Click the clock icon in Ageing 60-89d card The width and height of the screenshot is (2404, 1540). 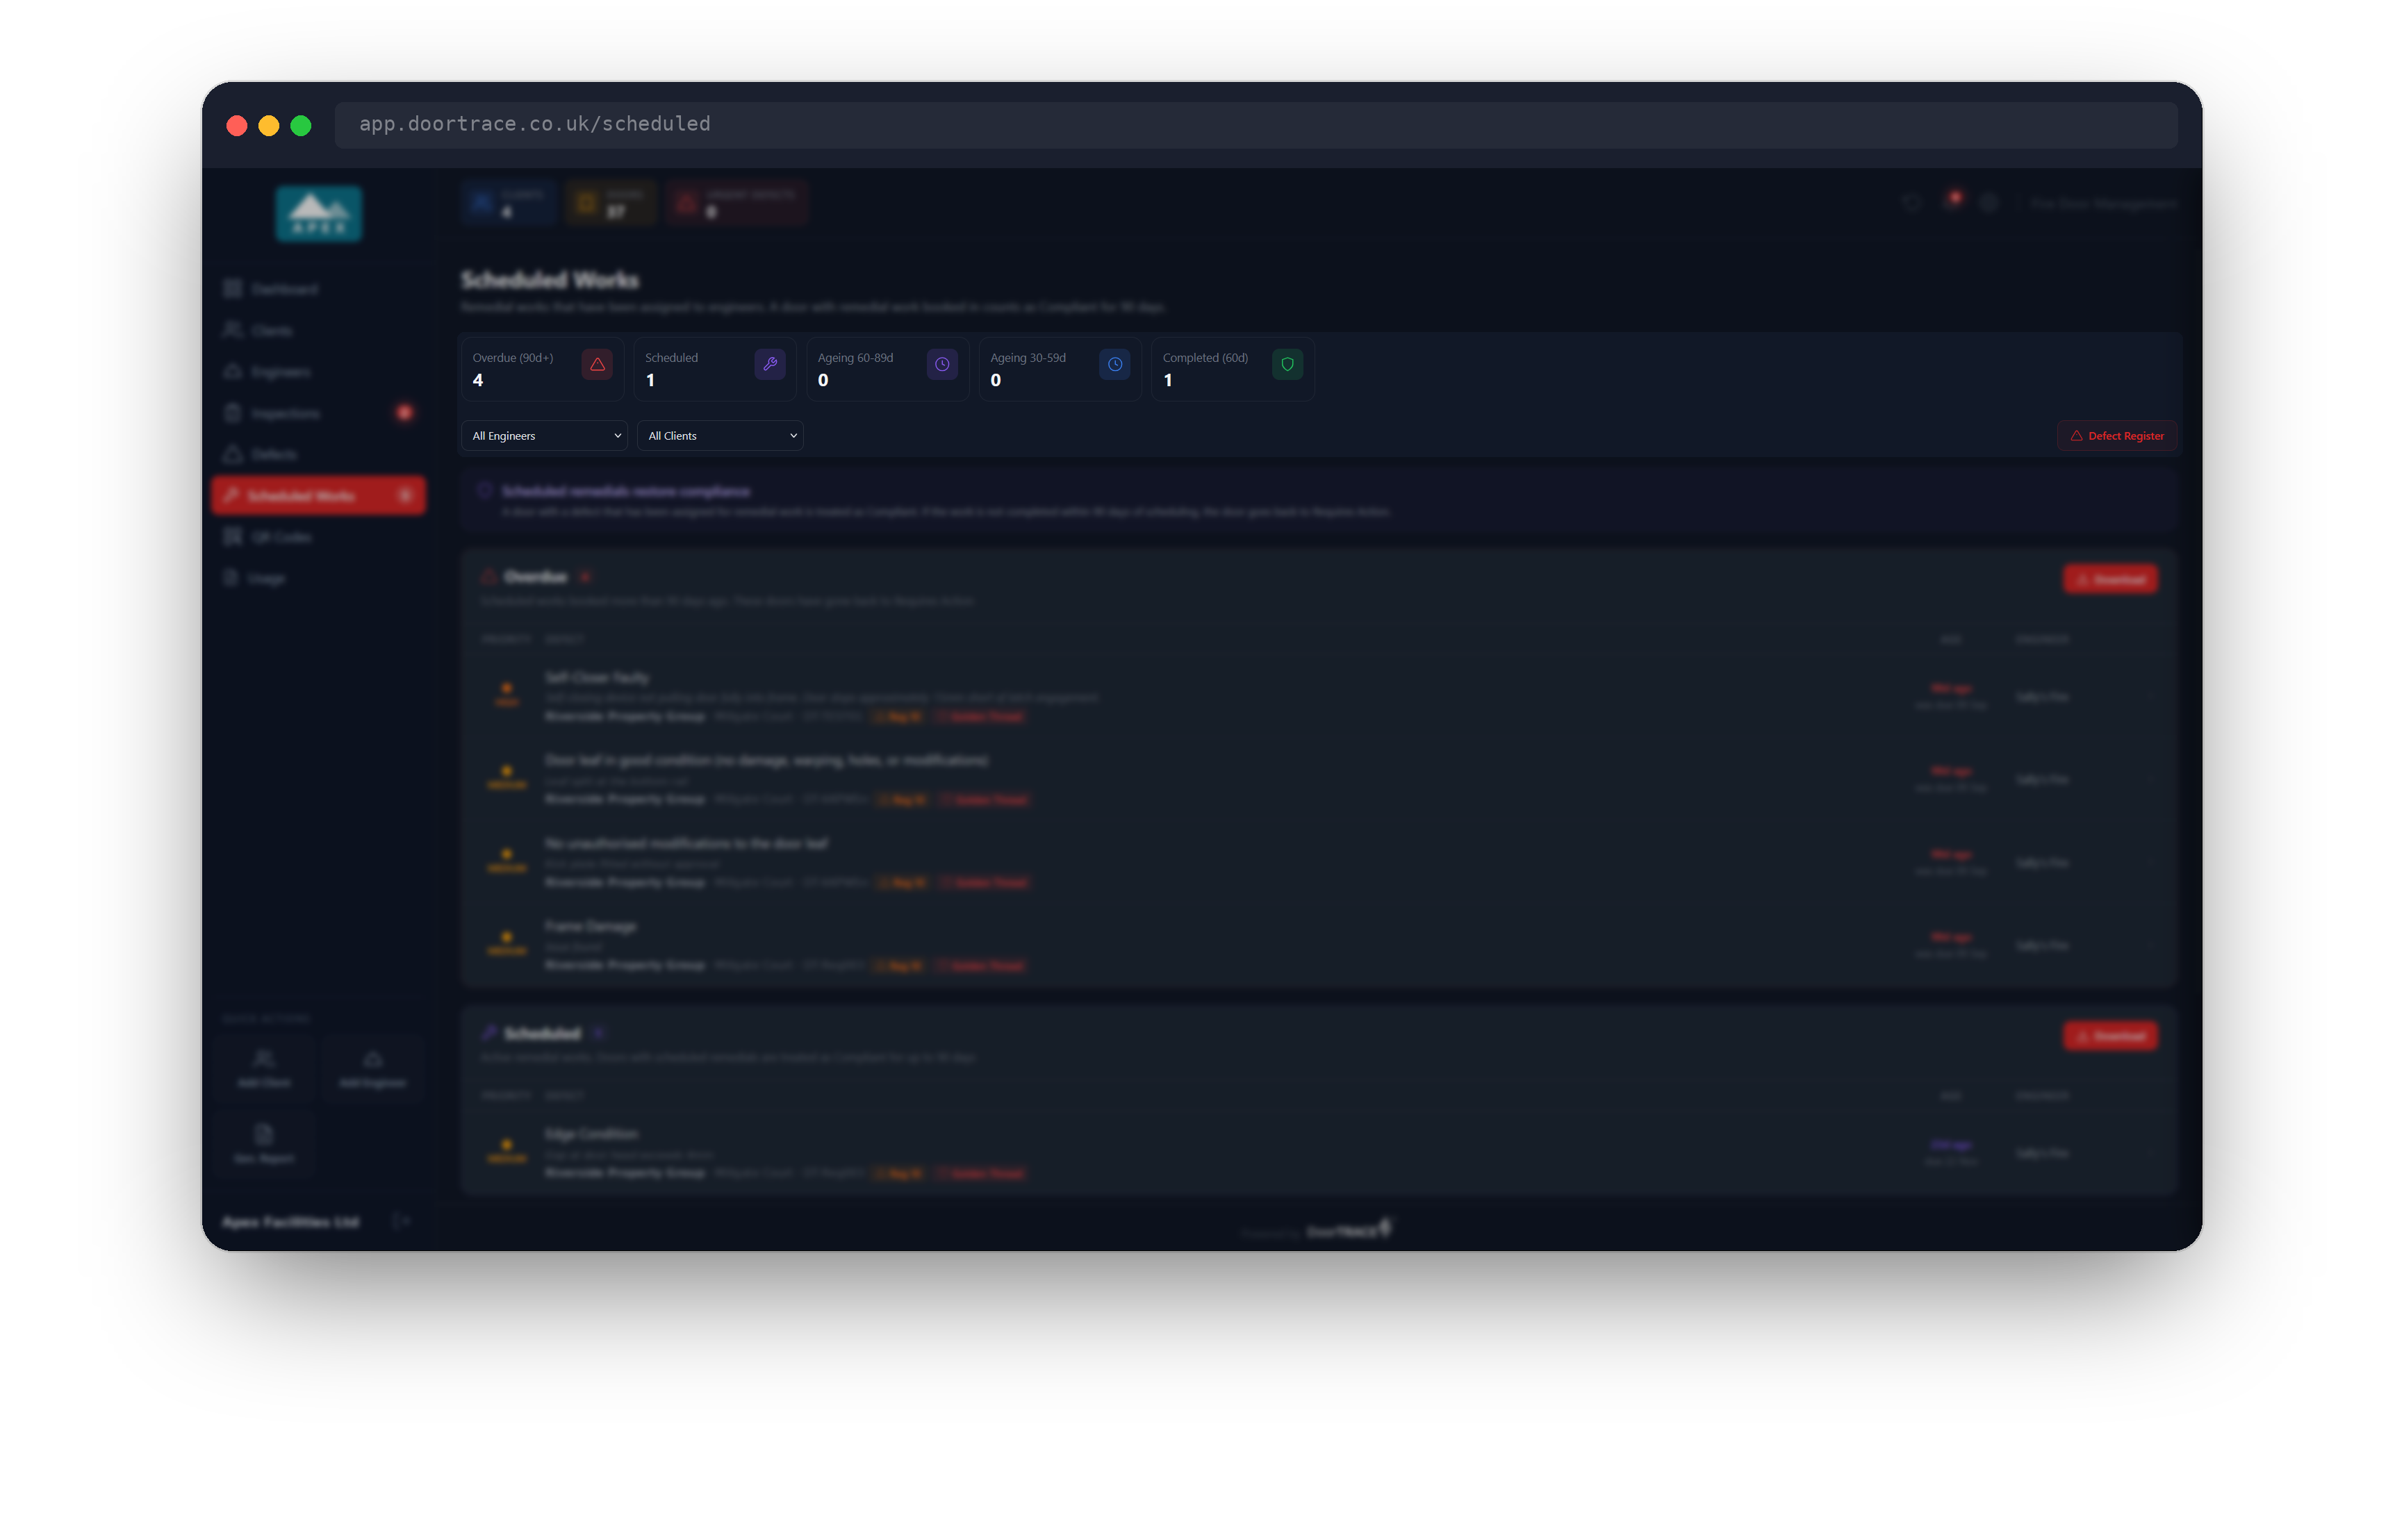(x=942, y=364)
